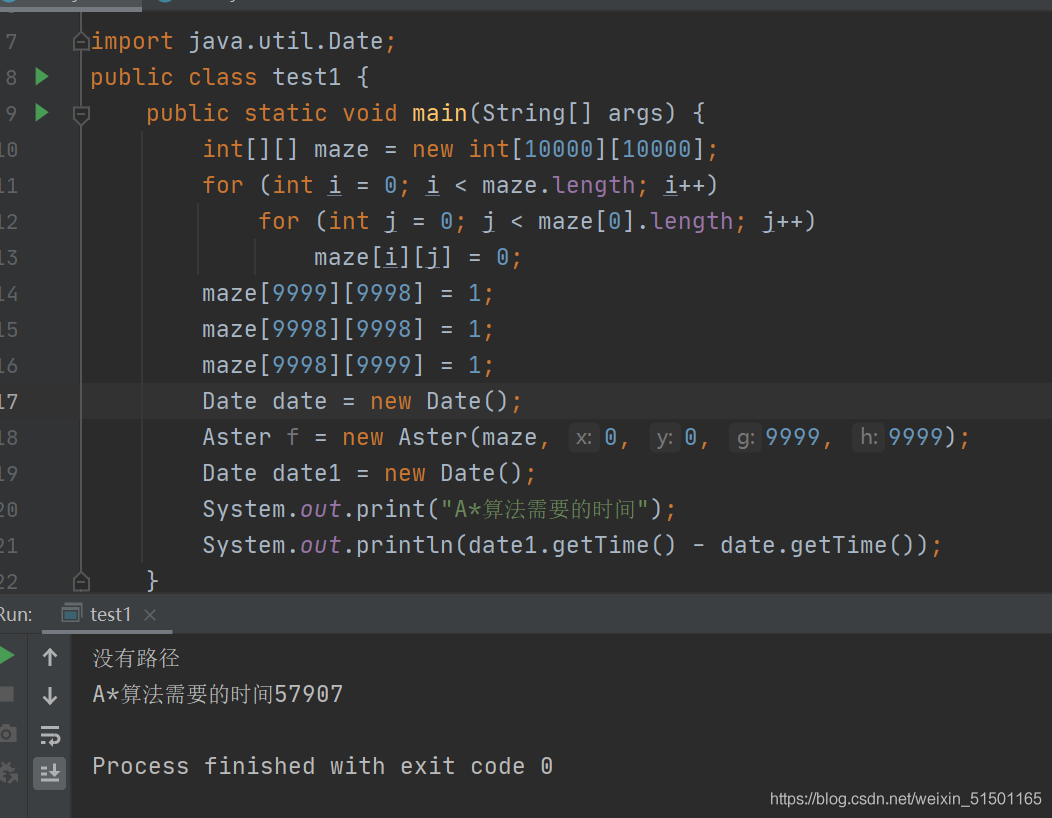Viewport: 1052px width, 818px height.
Task: Click the maze[9998][9999] = 1 statement
Action: click(348, 365)
